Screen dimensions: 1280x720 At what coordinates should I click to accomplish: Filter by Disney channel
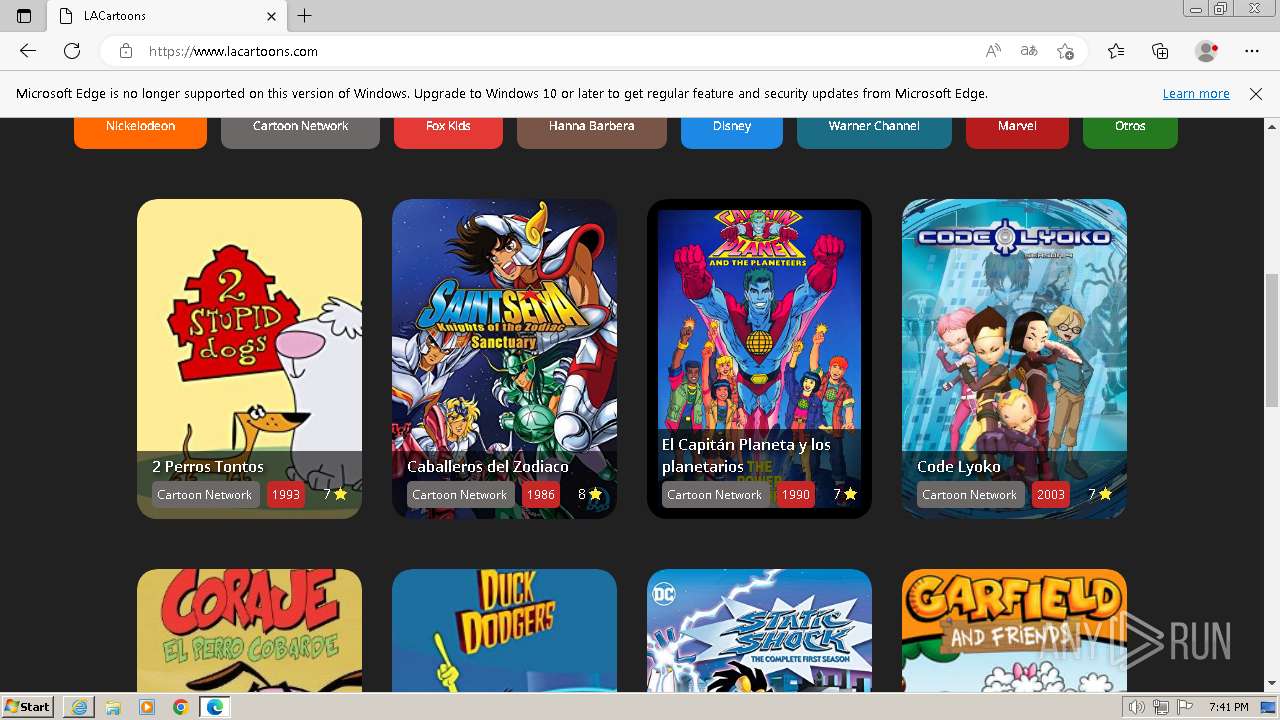[732, 132]
